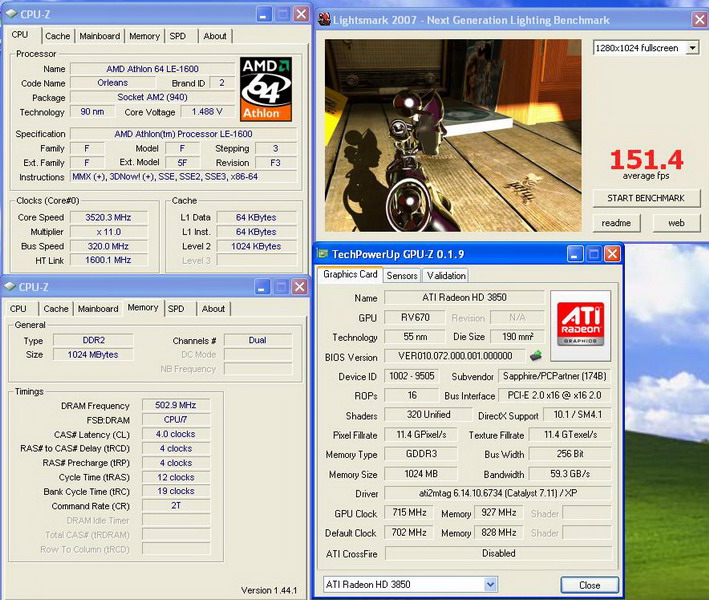Click the Channels # Dual field
The width and height of the screenshot is (709, 600).
[258, 340]
